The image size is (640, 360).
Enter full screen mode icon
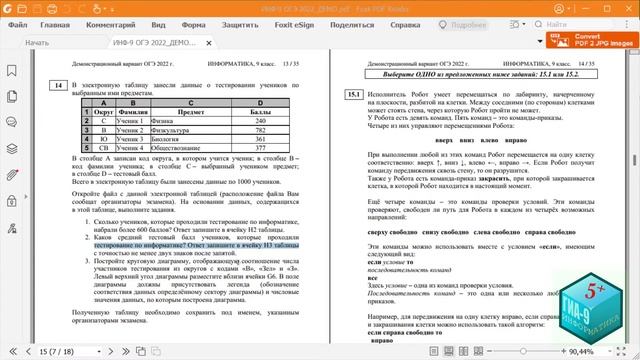click(621, 351)
